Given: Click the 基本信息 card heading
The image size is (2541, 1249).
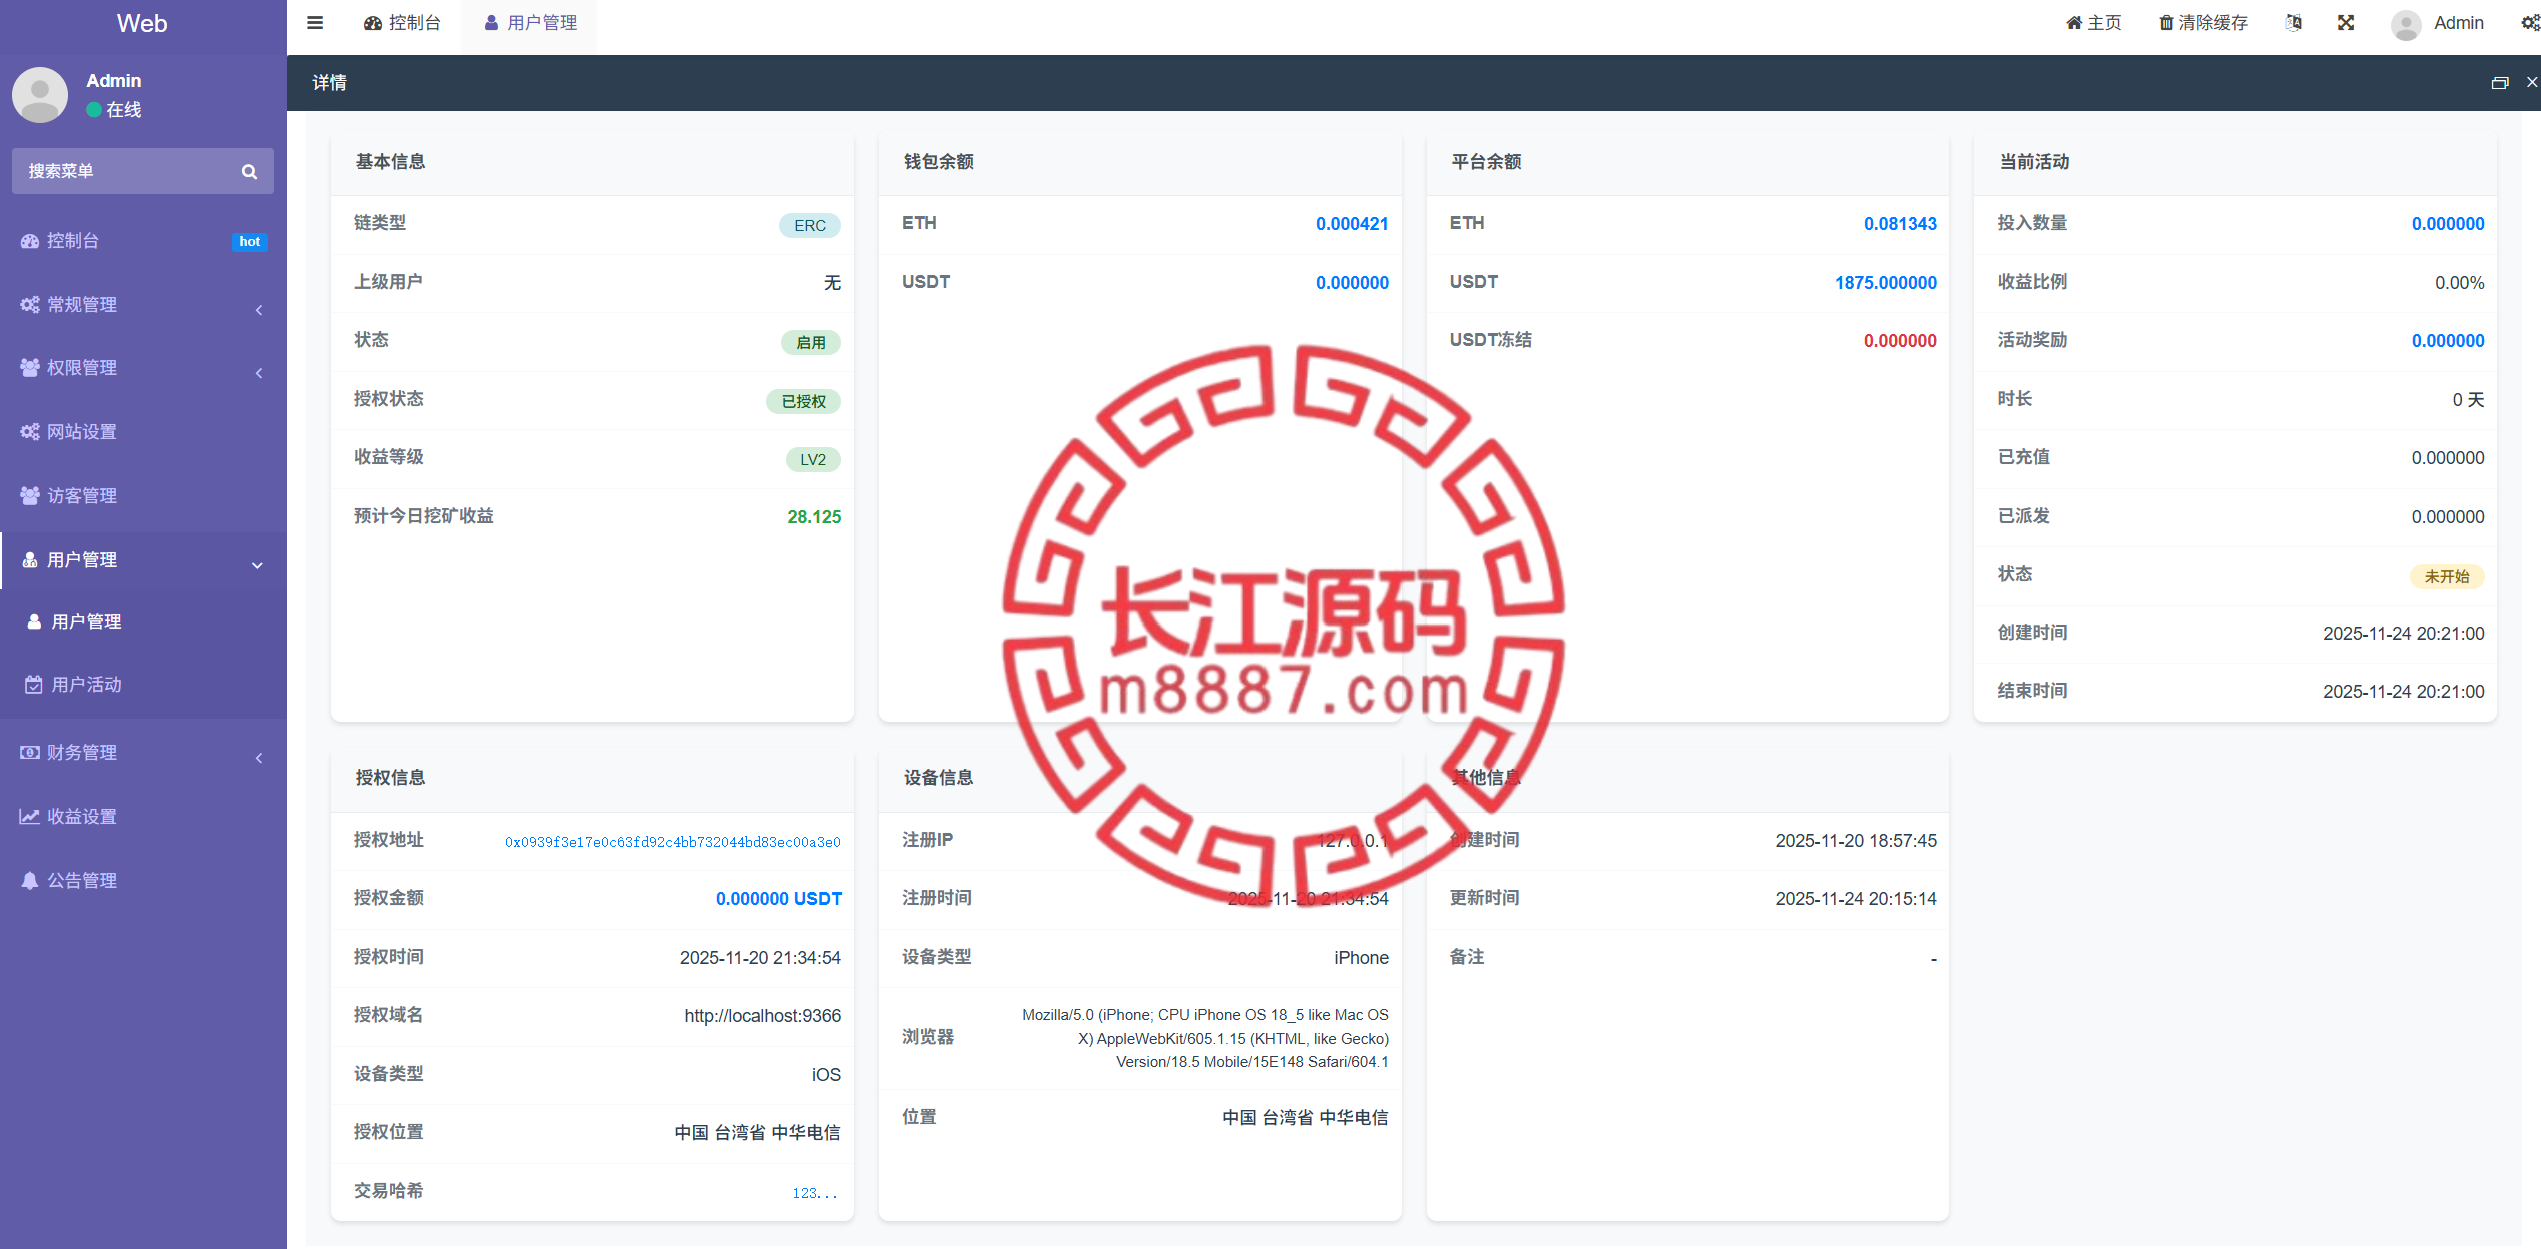Looking at the screenshot, I should [x=391, y=162].
